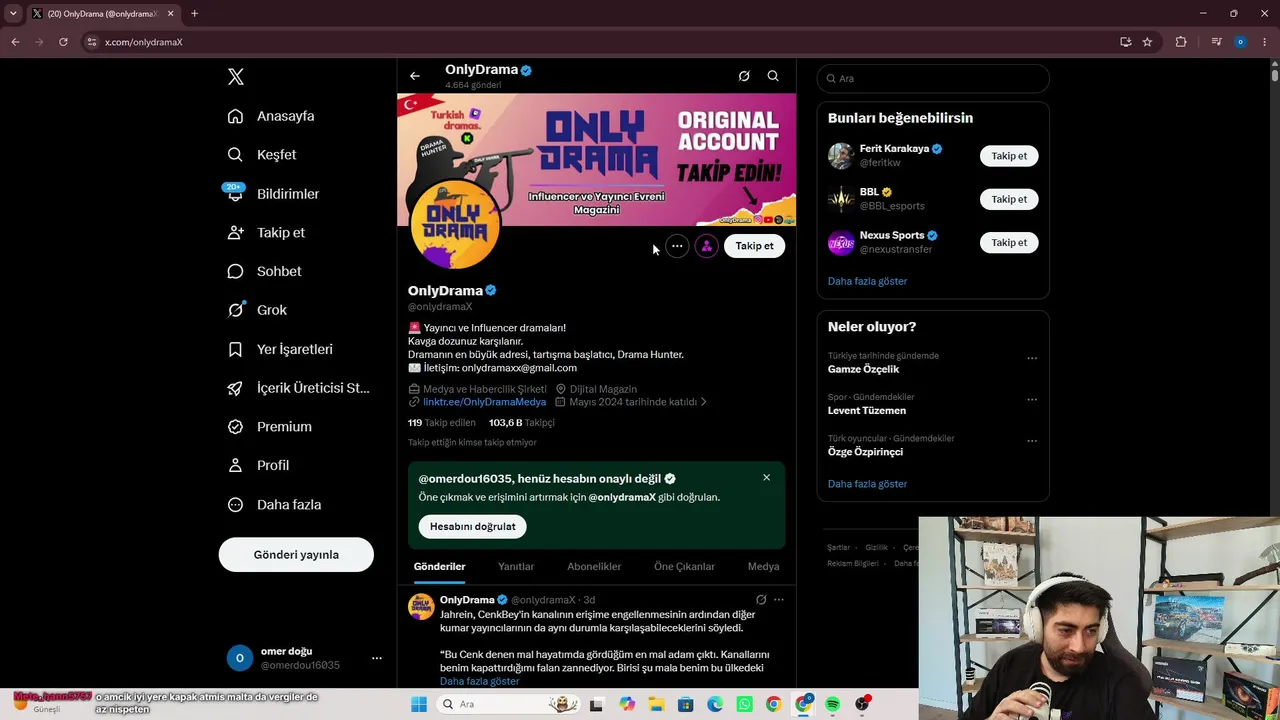Open account menu dots next to omer doğu
1280x720 pixels.
[377, 658]
